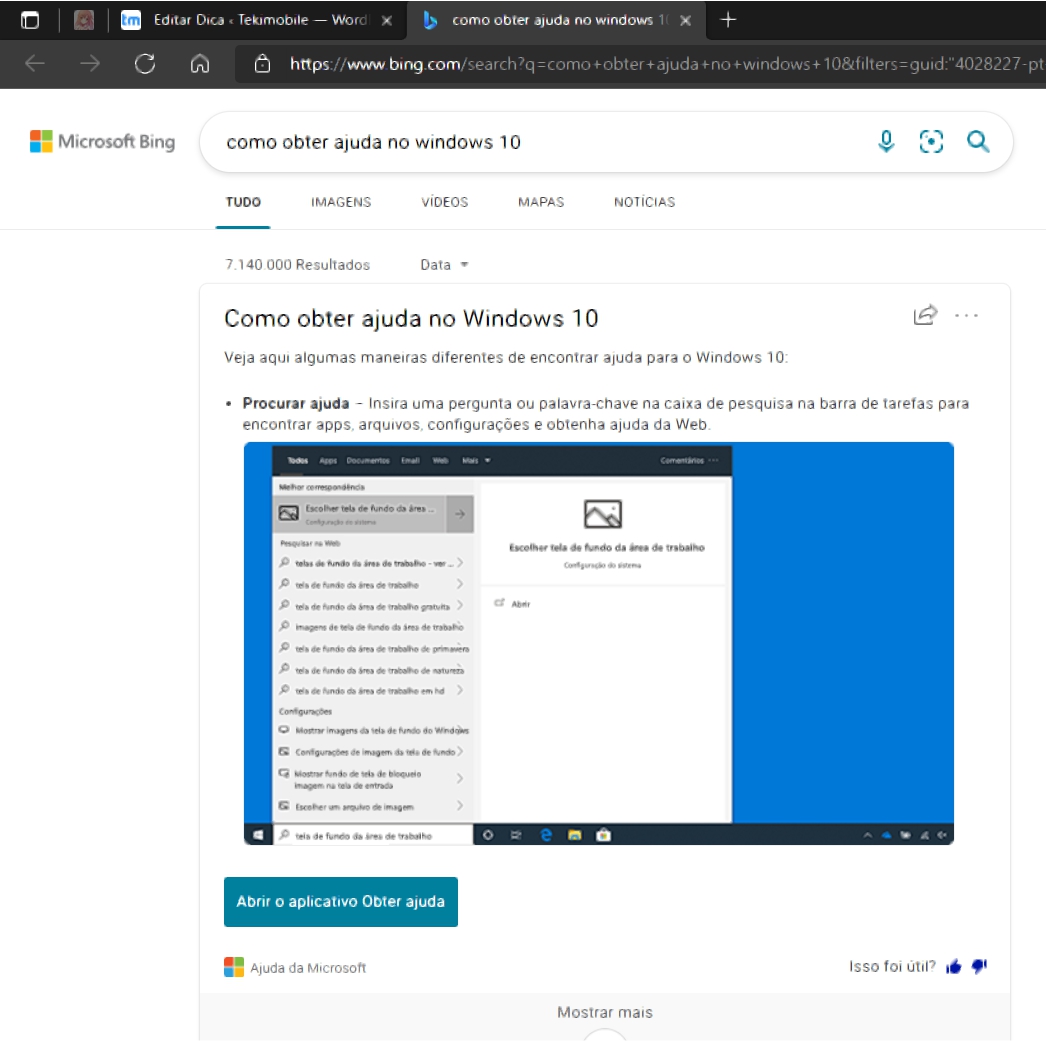The height and width of the screenshot is (1041, 1046).
Task: Focus the browser address bar URL
Action: 666,64
